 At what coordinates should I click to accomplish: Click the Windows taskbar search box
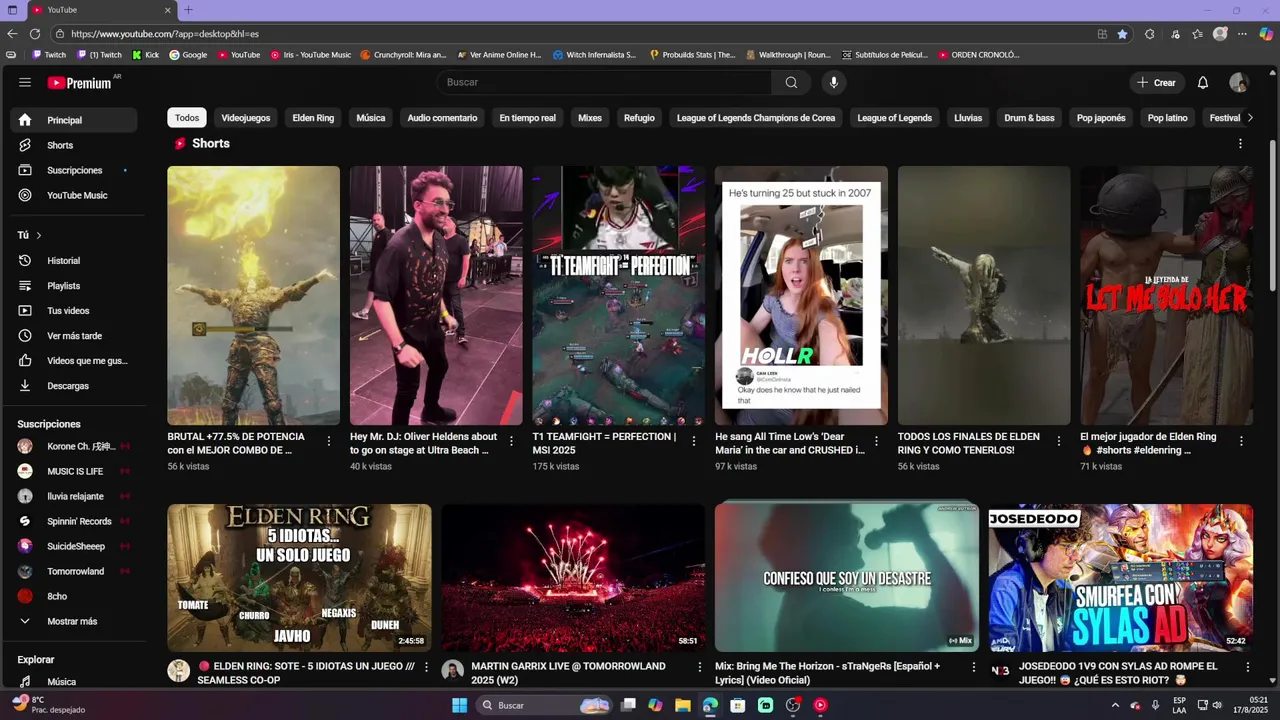click(544, 705)
